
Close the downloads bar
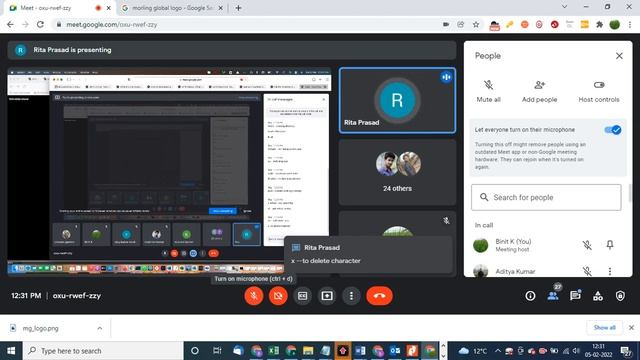(x=631, y=327)
